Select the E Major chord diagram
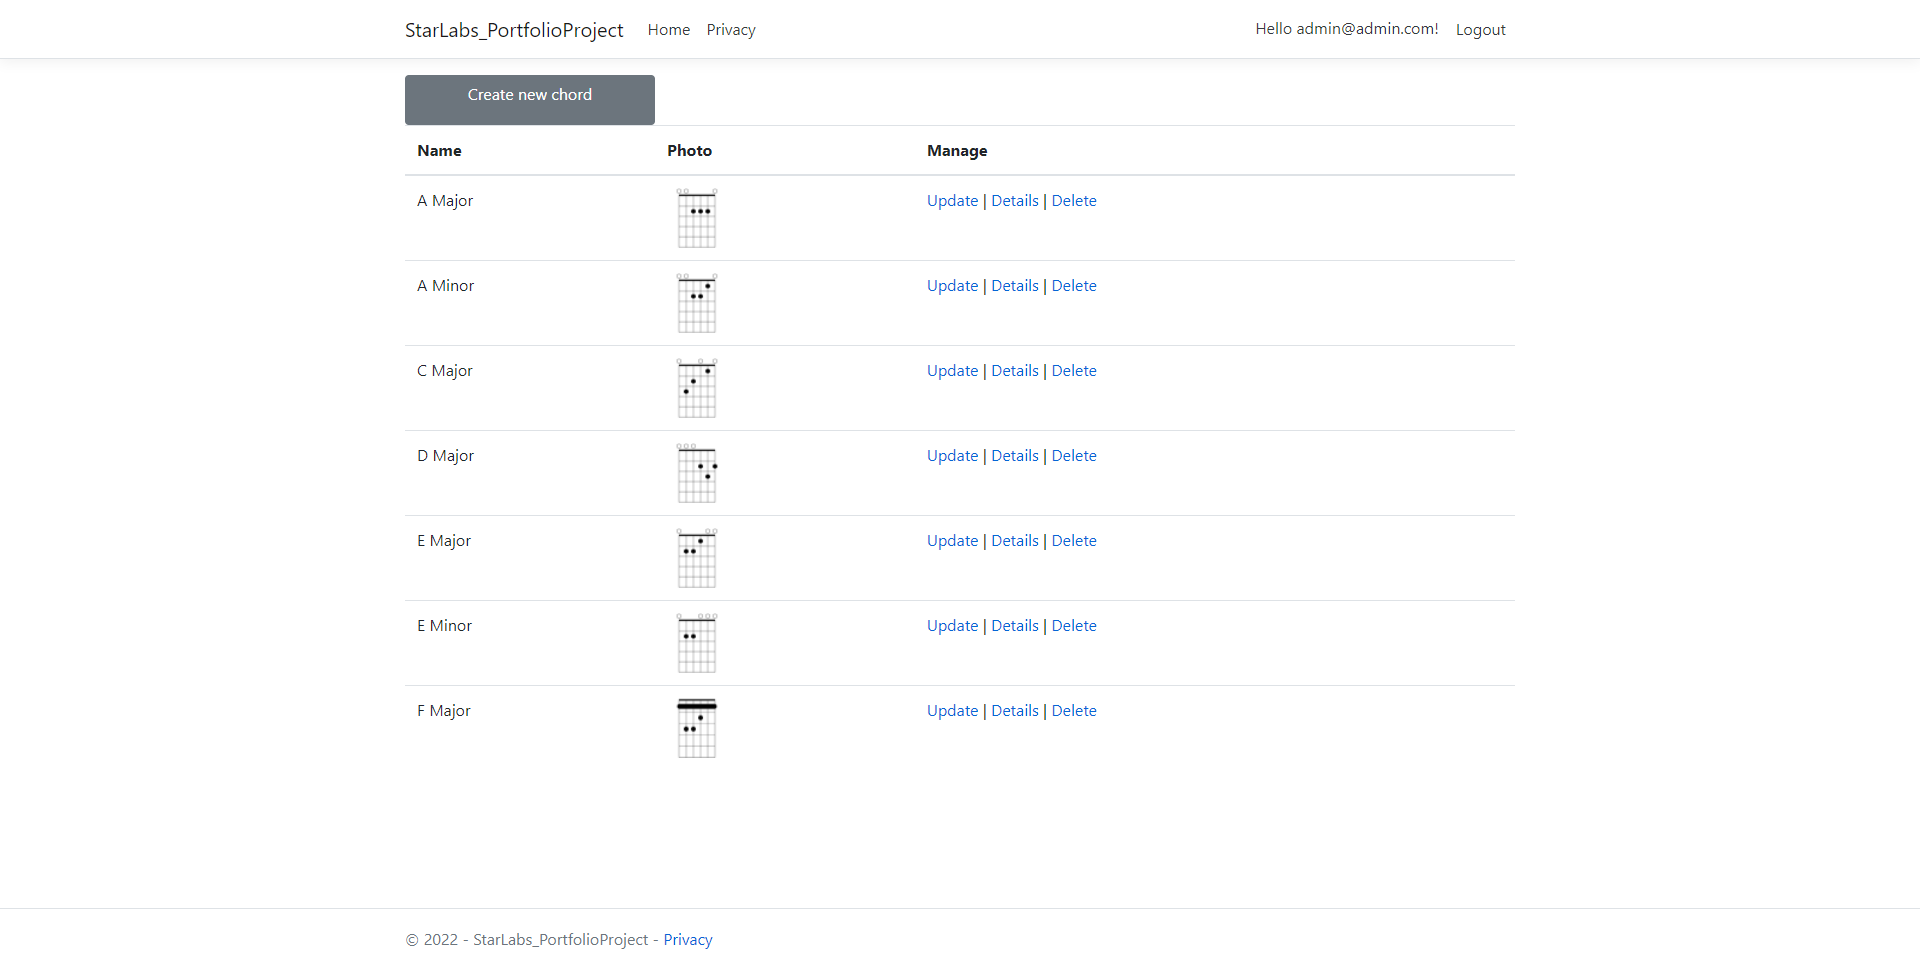The width and height of the screenshot is (1920, 969). (696, 558)
